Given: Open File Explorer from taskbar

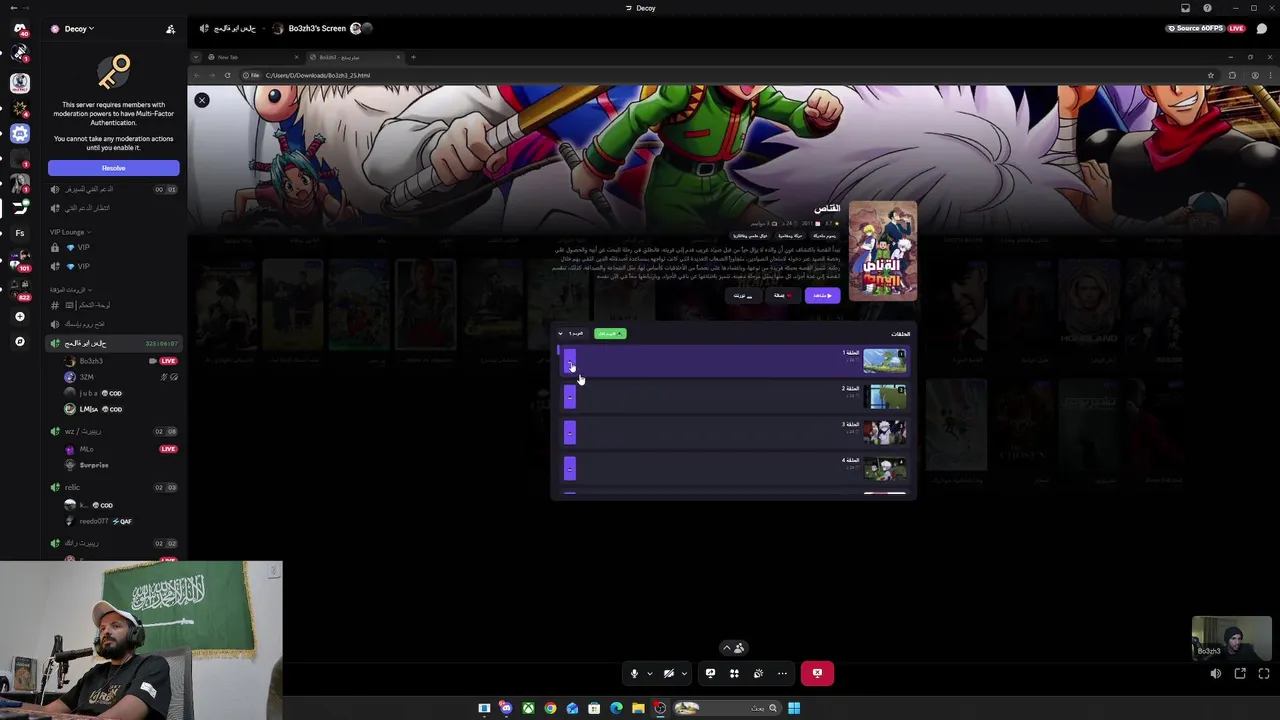Looking at the screenshot, I should [x=638, y=708].
